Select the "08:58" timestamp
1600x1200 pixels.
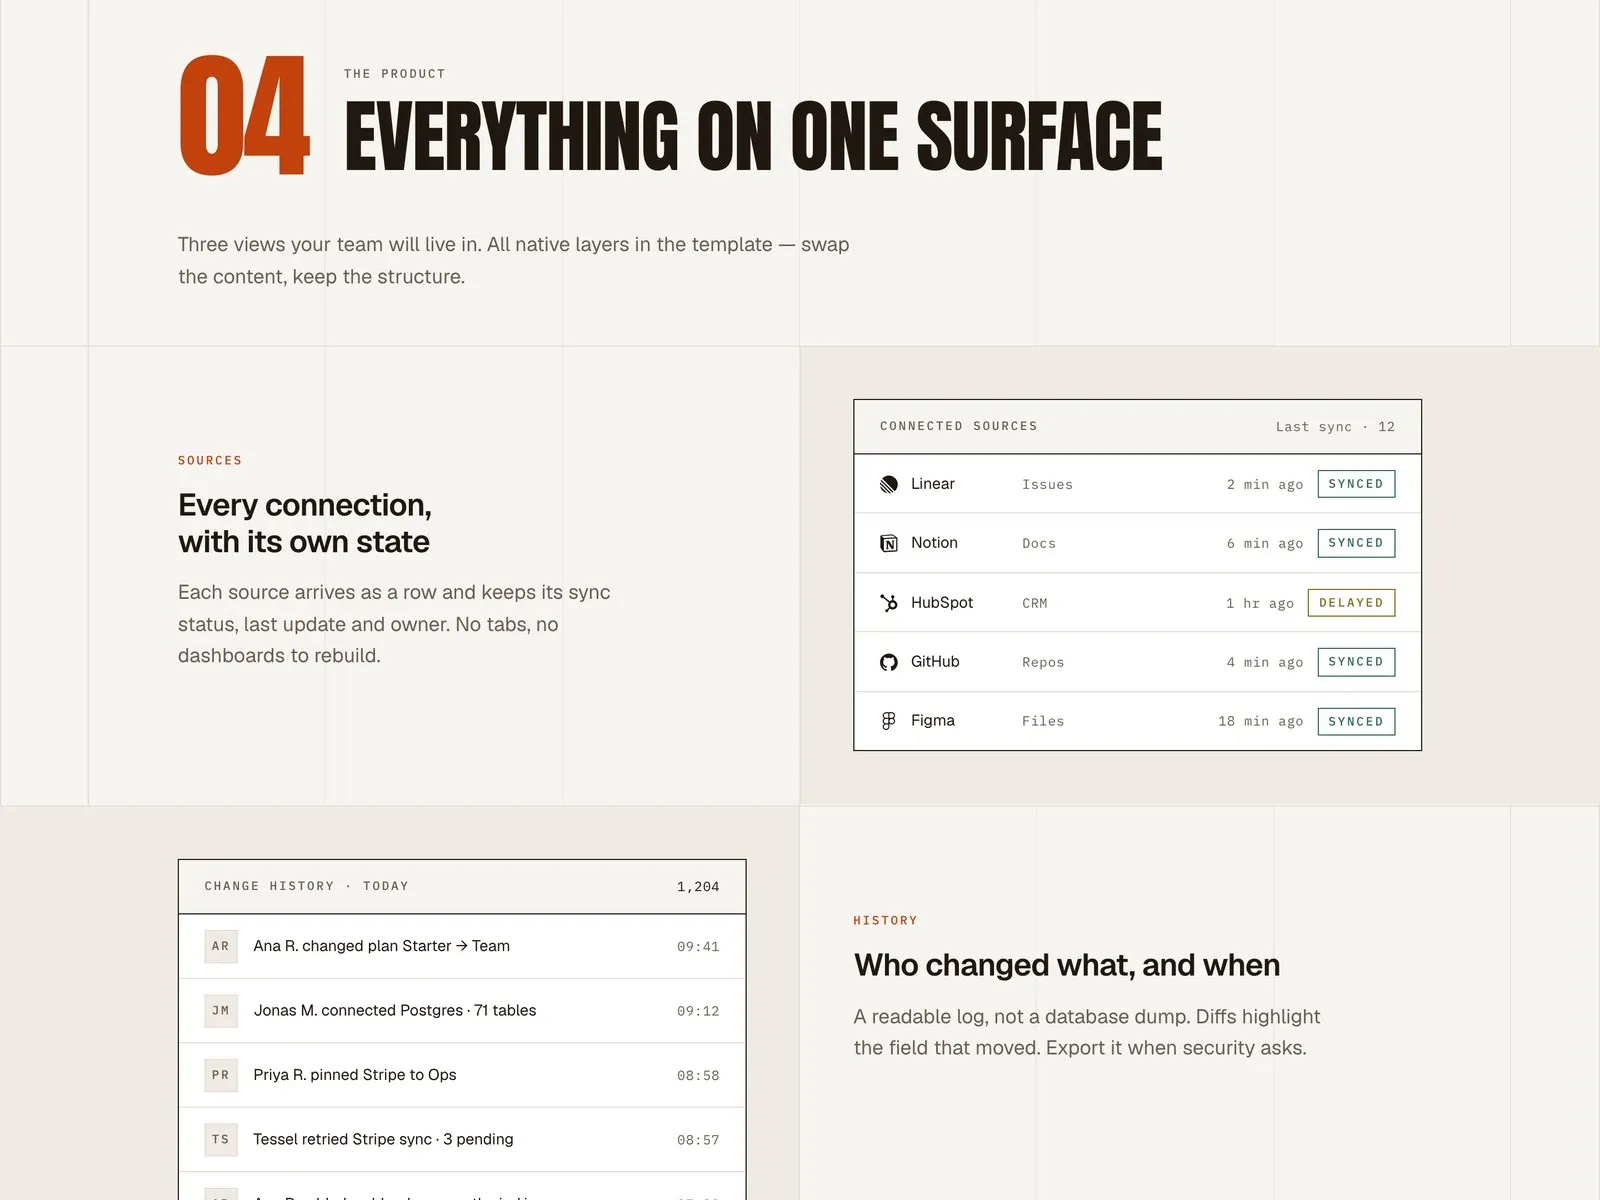point(698,1076)
